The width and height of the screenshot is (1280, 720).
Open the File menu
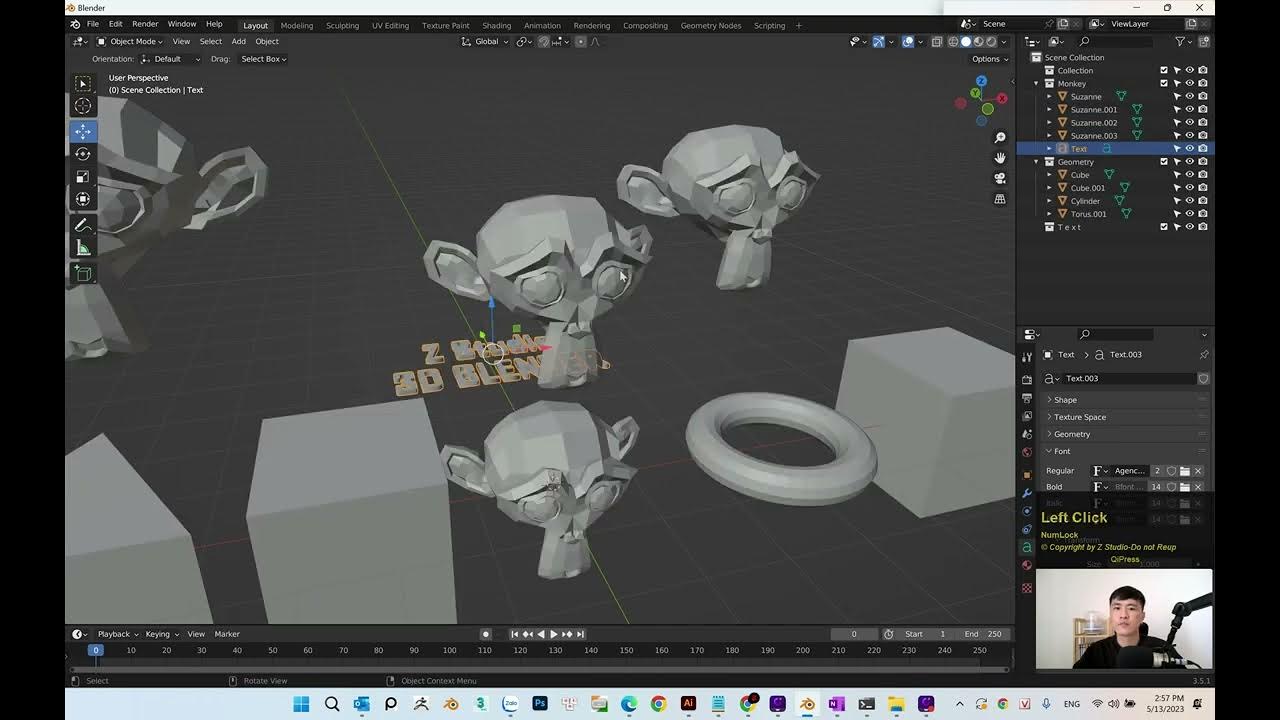pyautogui.click(x=93, y=24)
